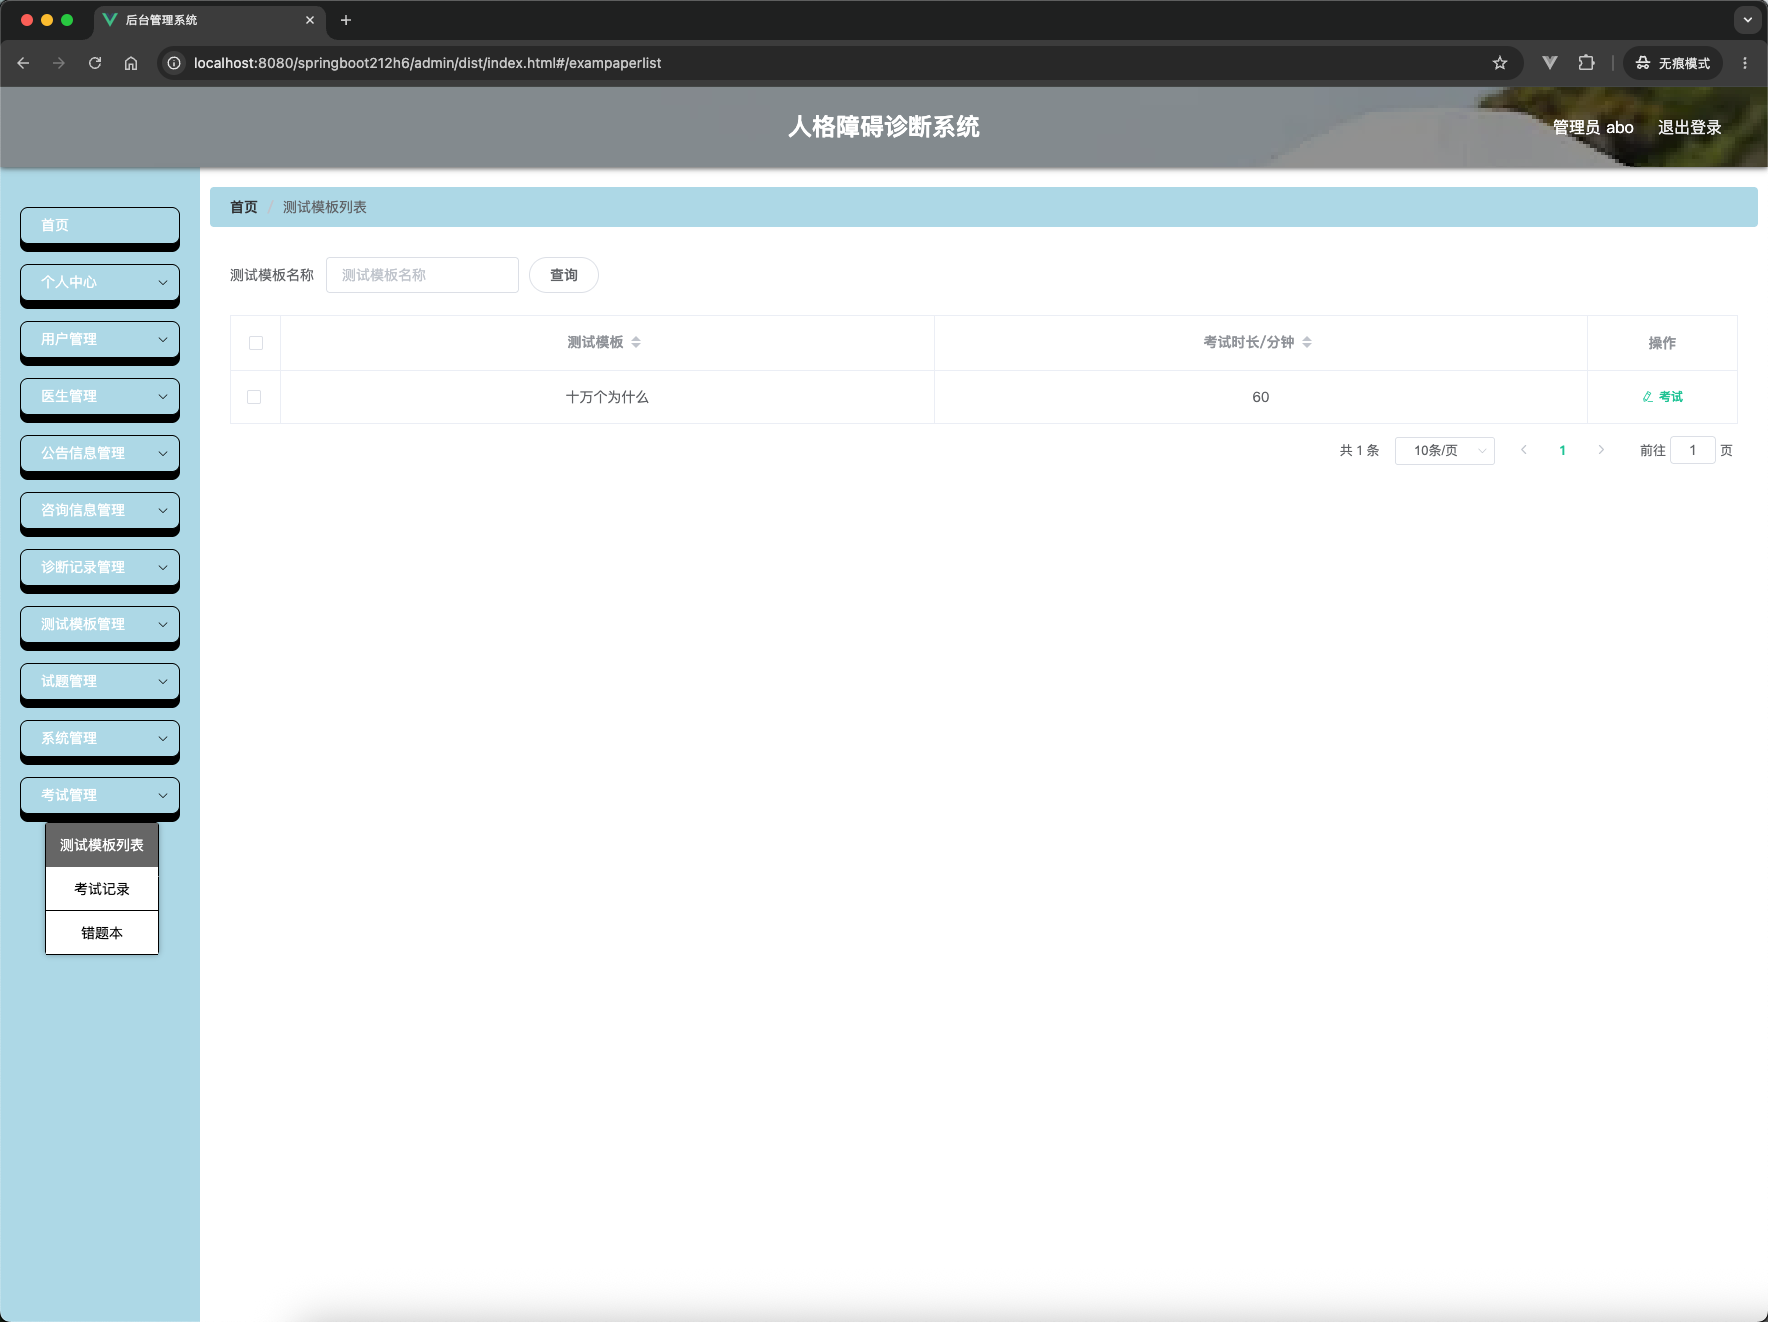Expand the 系统管理 sidebar menu

(100, 738)
